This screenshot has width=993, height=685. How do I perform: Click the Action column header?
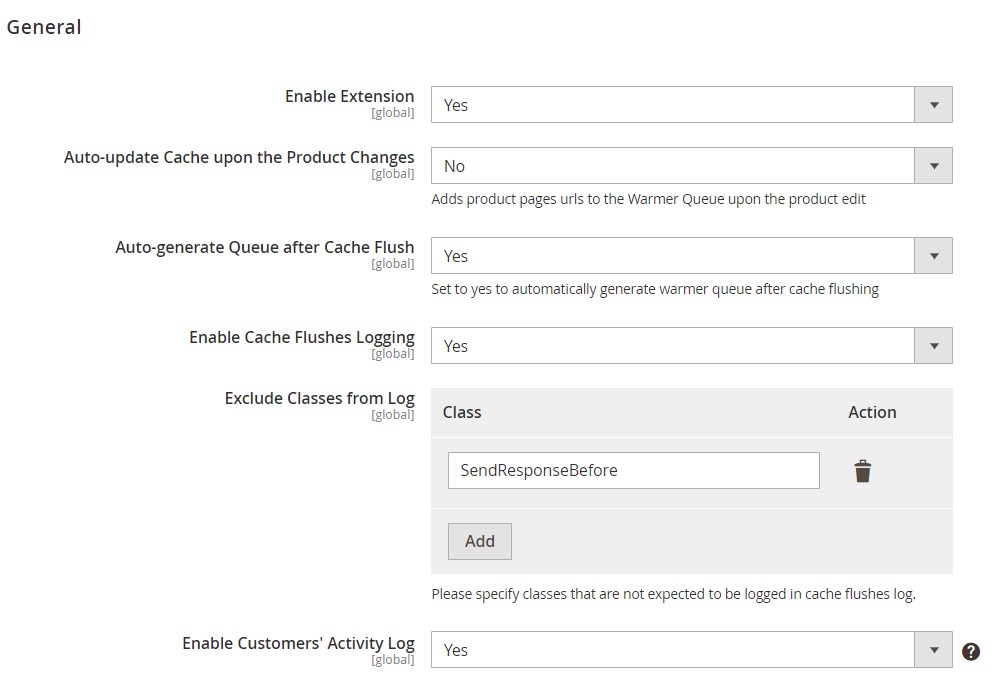[x=872, y=412]
